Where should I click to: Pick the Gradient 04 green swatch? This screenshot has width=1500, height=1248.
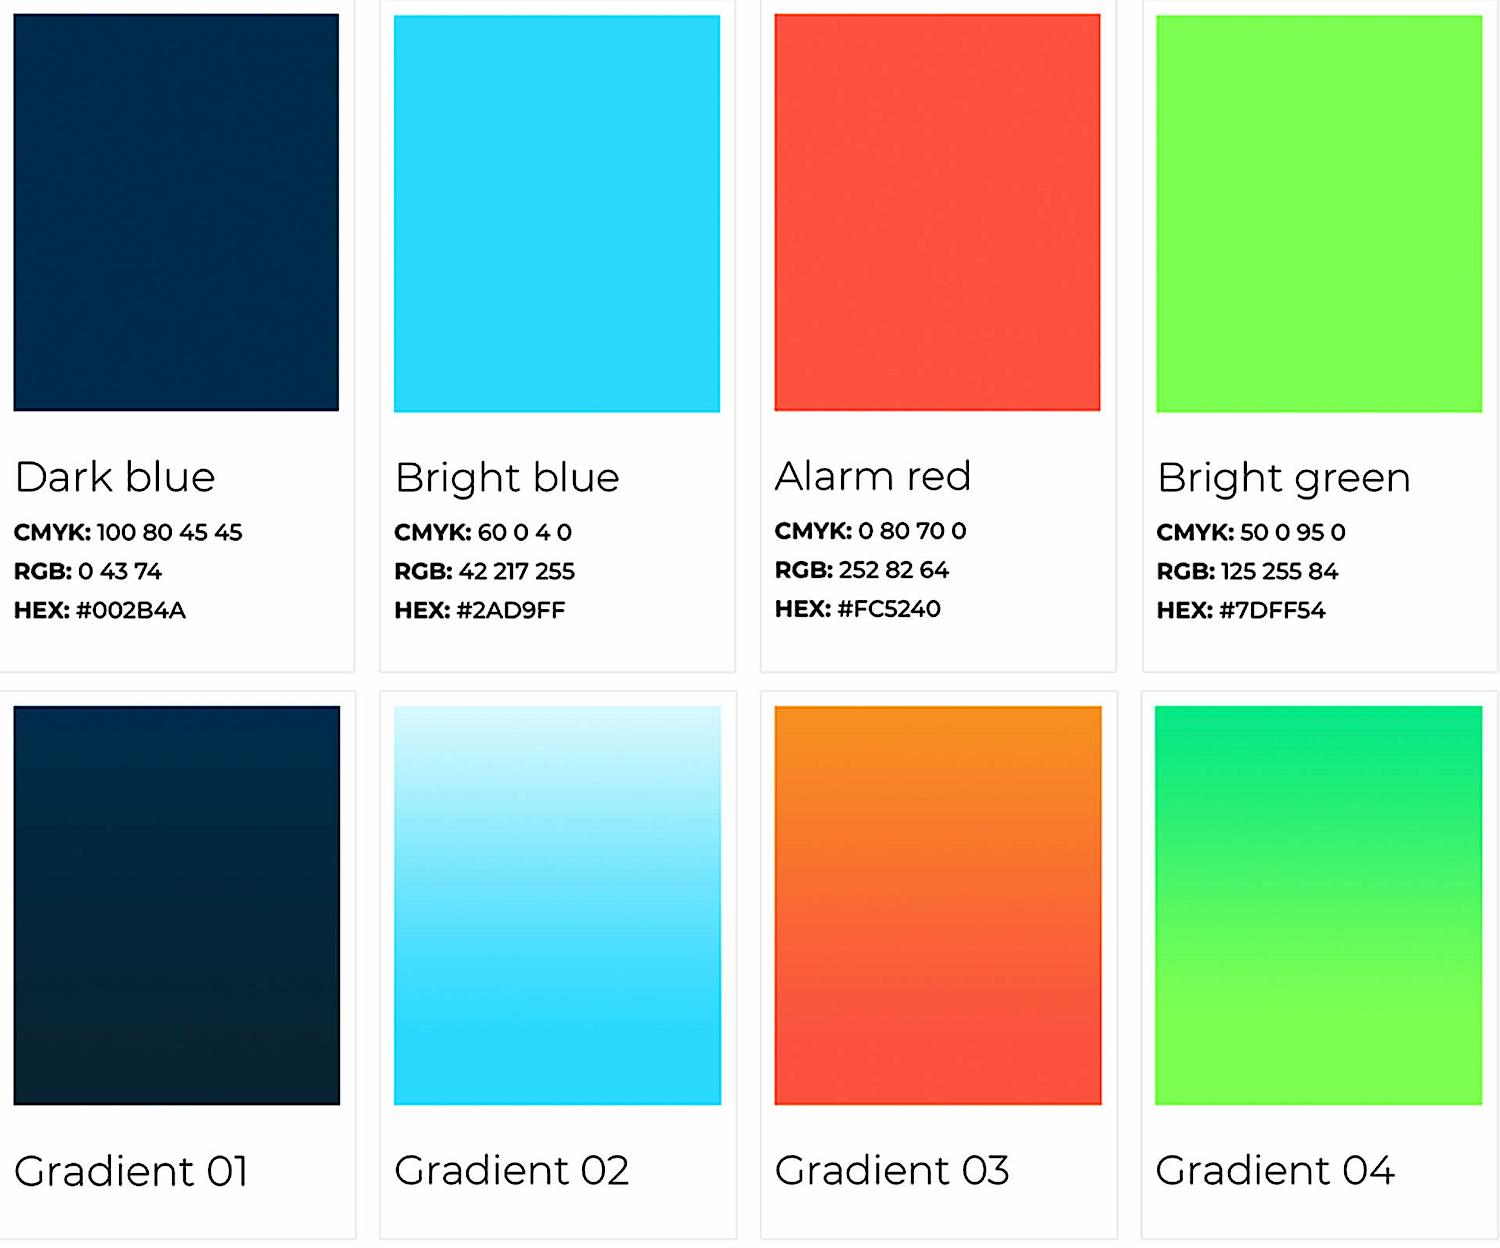[x=1318, y=905]
